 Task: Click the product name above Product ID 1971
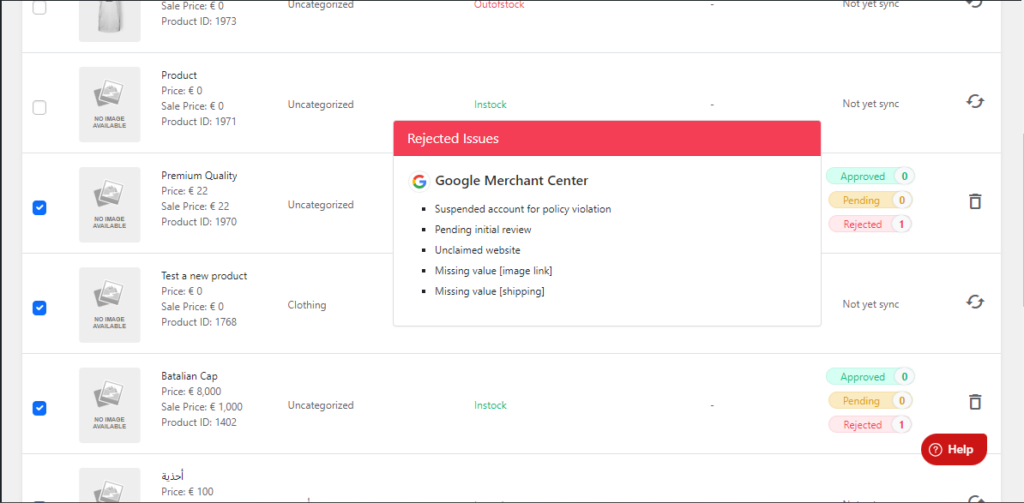(x=179, y=75)
